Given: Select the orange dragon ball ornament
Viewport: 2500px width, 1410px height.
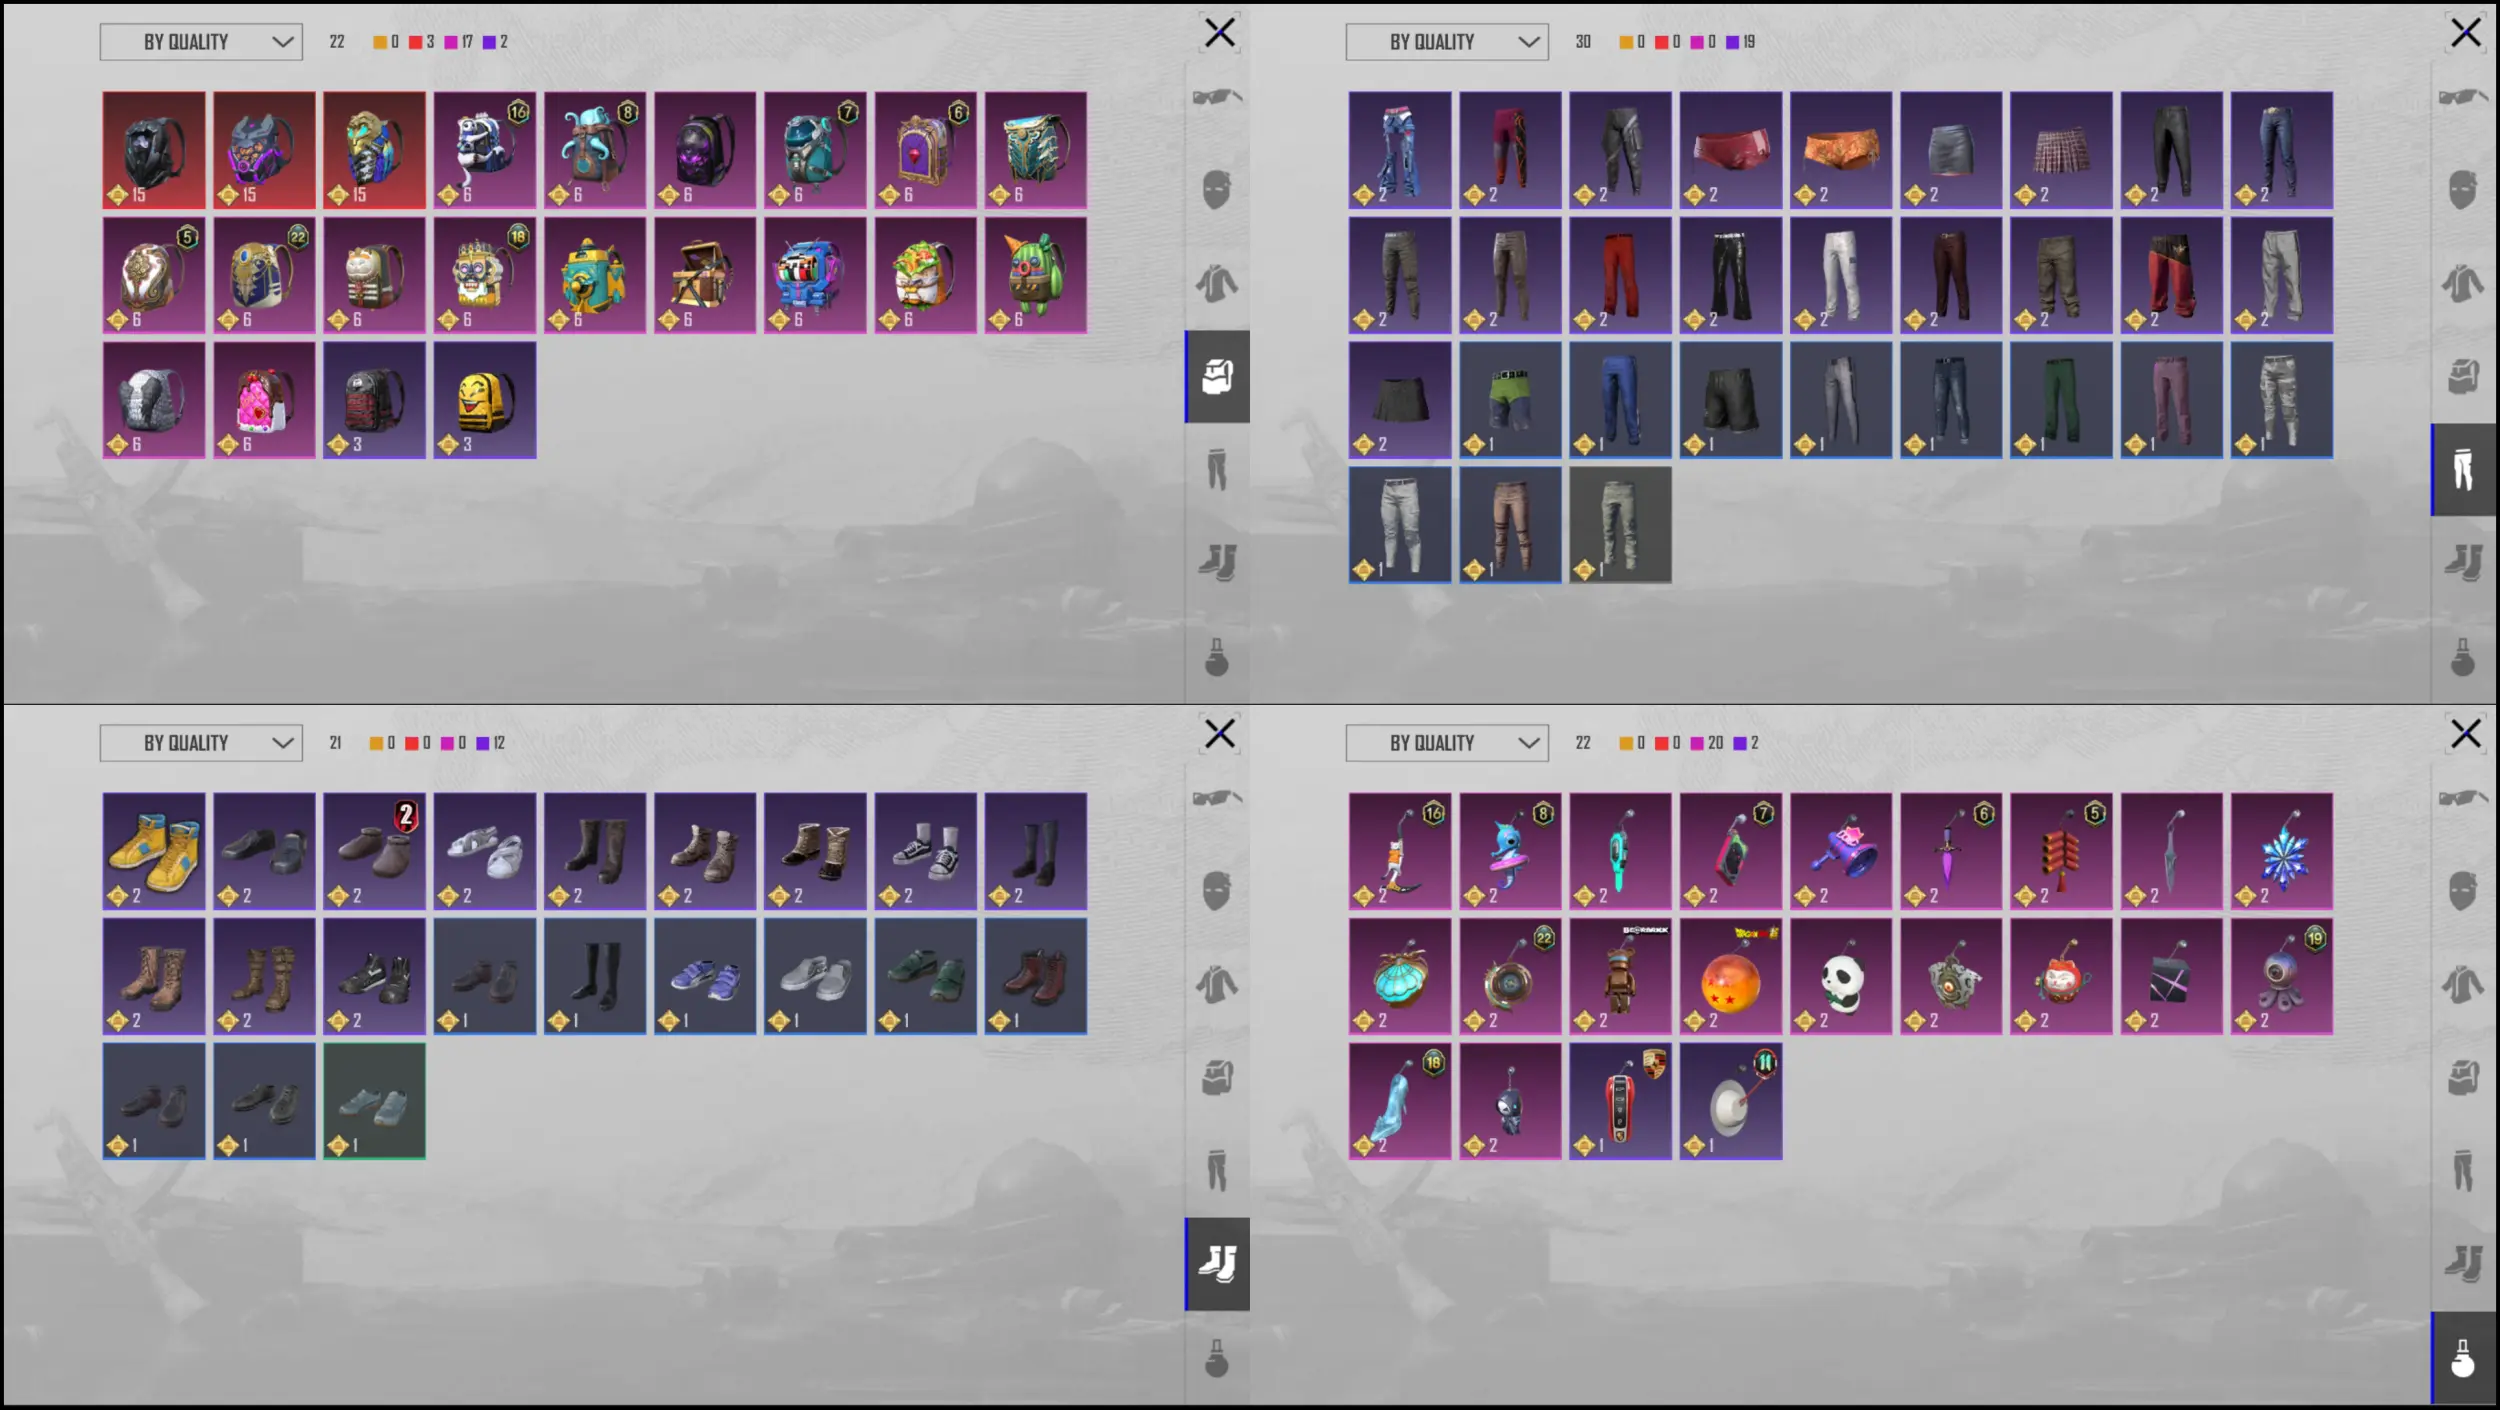Looking at the screenshot, I should 1731,977.
